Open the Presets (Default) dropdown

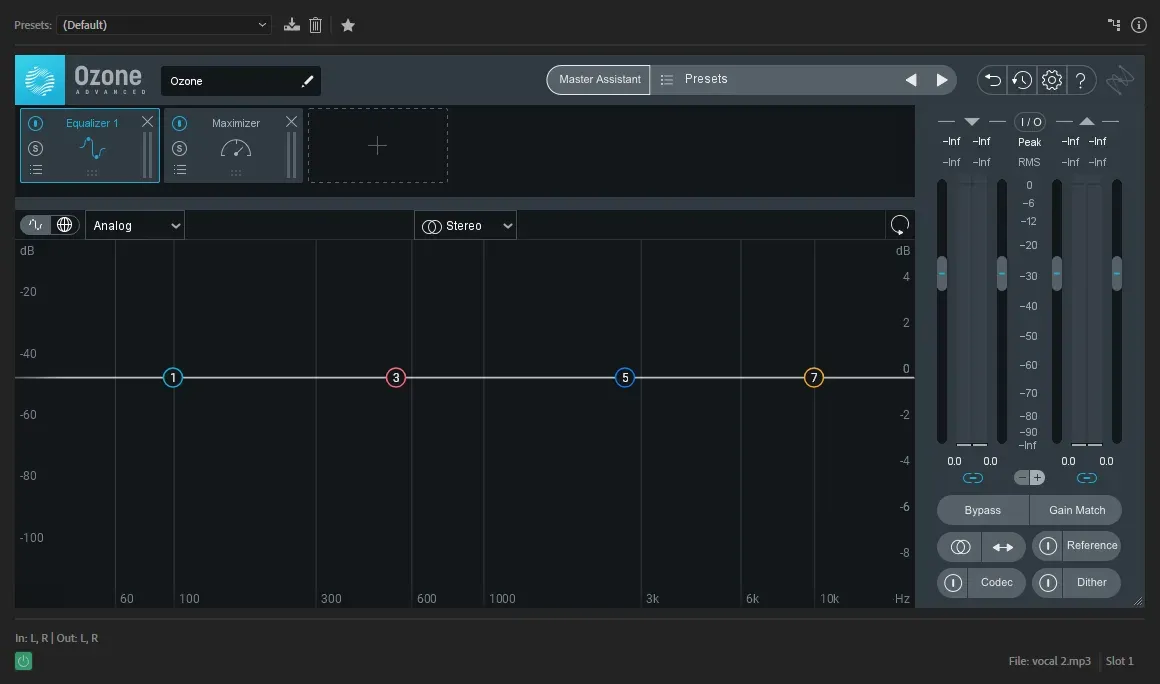click(163, 25)
